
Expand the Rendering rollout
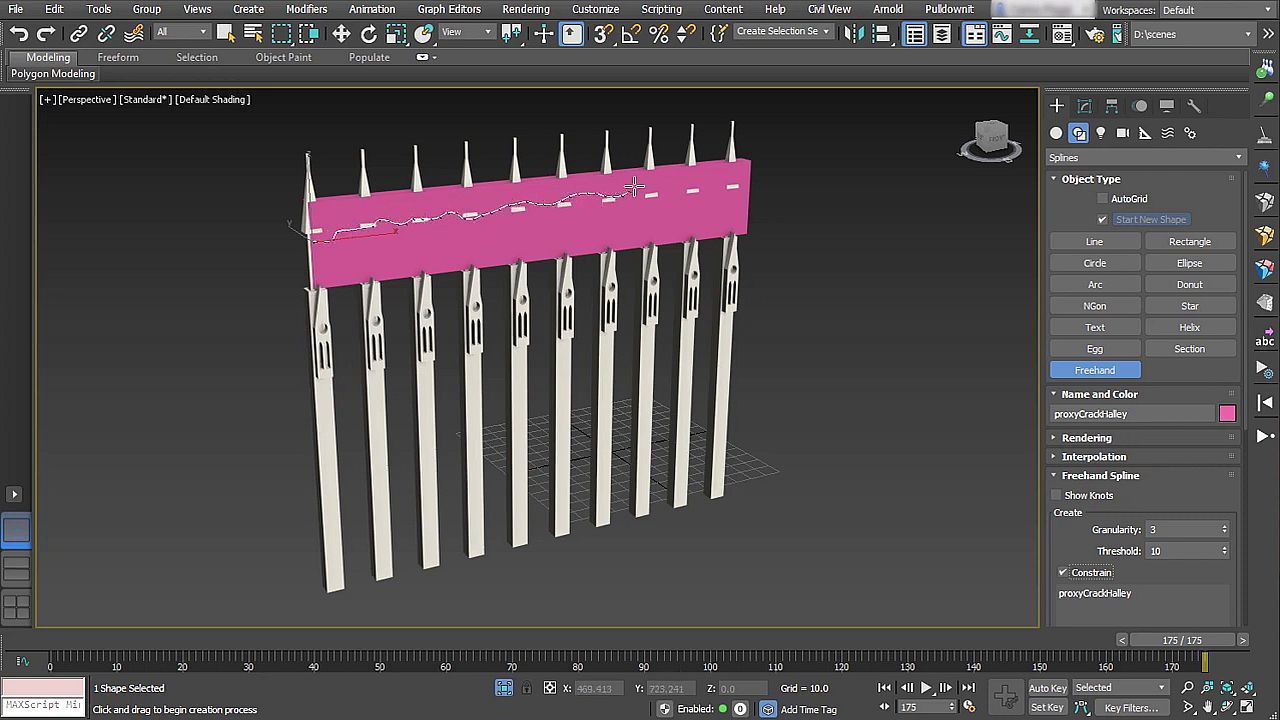point(1086,438)
